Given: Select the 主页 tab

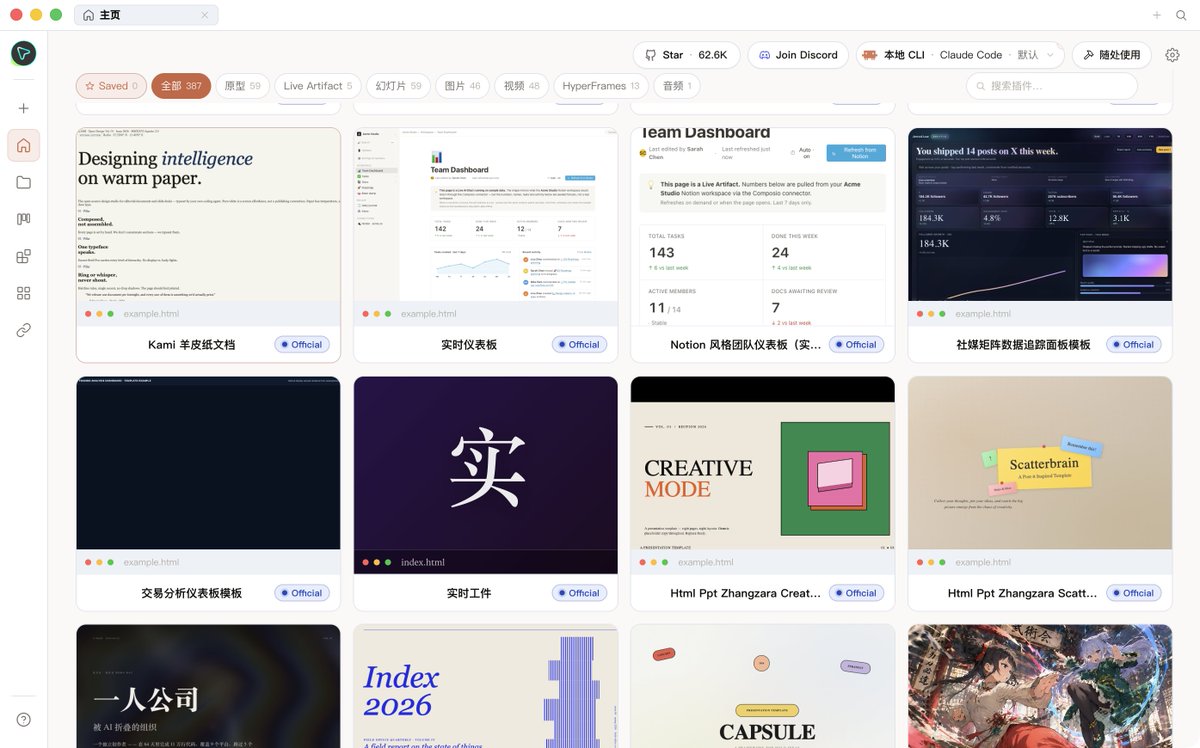Looking at the screenshot, I should coord(146,15).
